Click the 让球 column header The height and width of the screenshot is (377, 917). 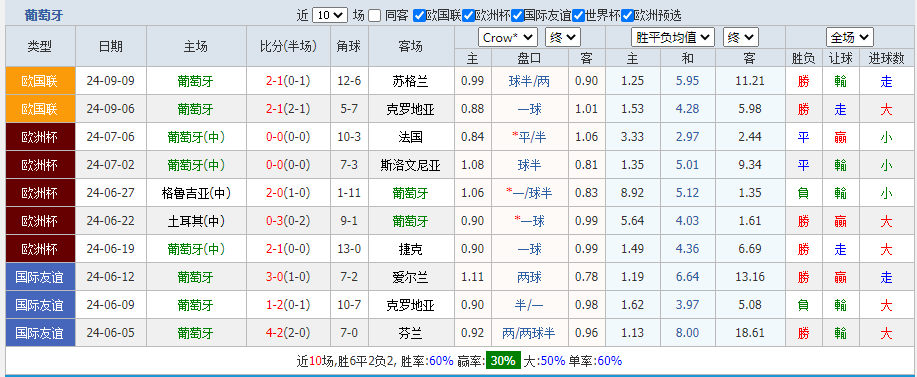point(840,58)
